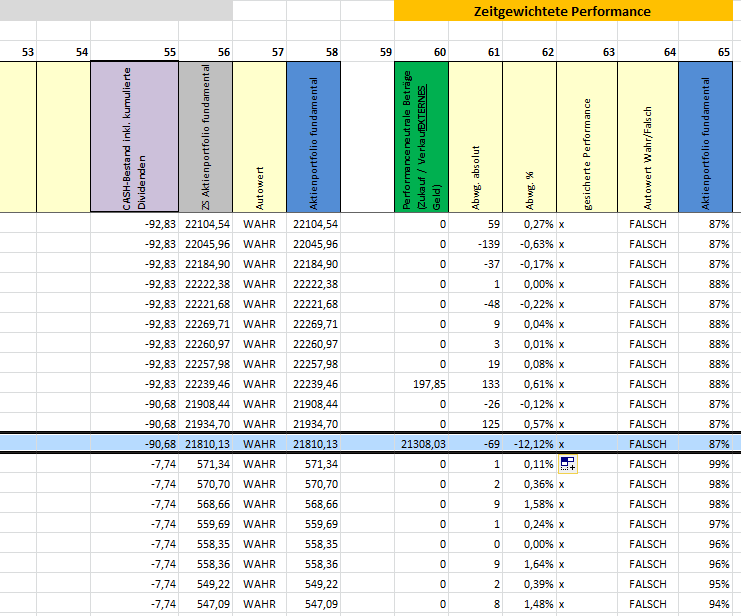Click the 99% cell in column 65
Image resolution: width=741 pixels, height=616 pixels.
tap(706, 464)
